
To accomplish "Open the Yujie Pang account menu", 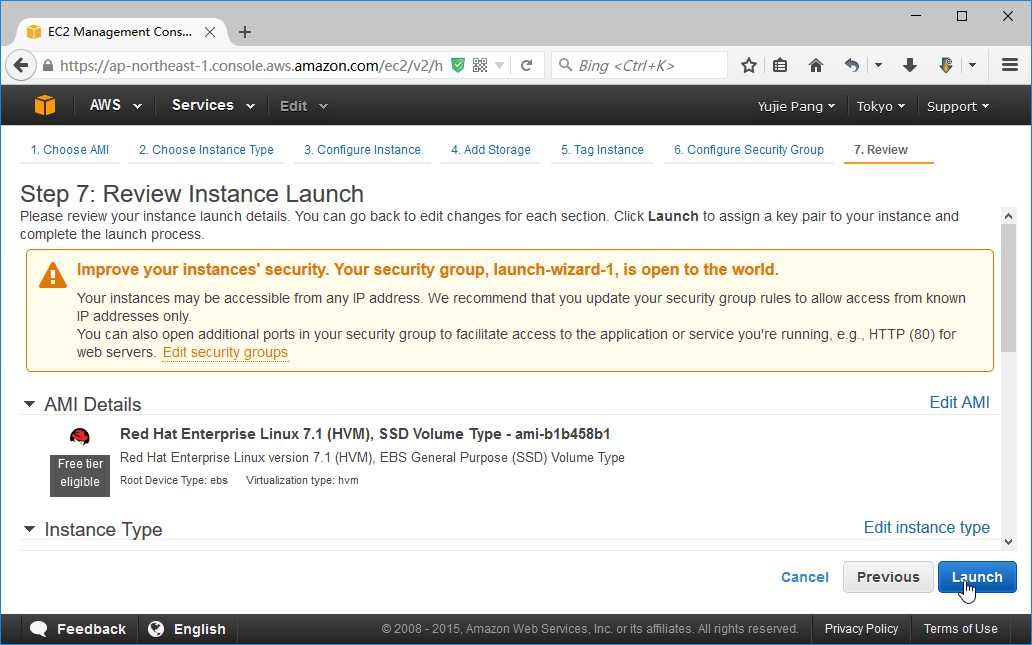I will (796, 106).
